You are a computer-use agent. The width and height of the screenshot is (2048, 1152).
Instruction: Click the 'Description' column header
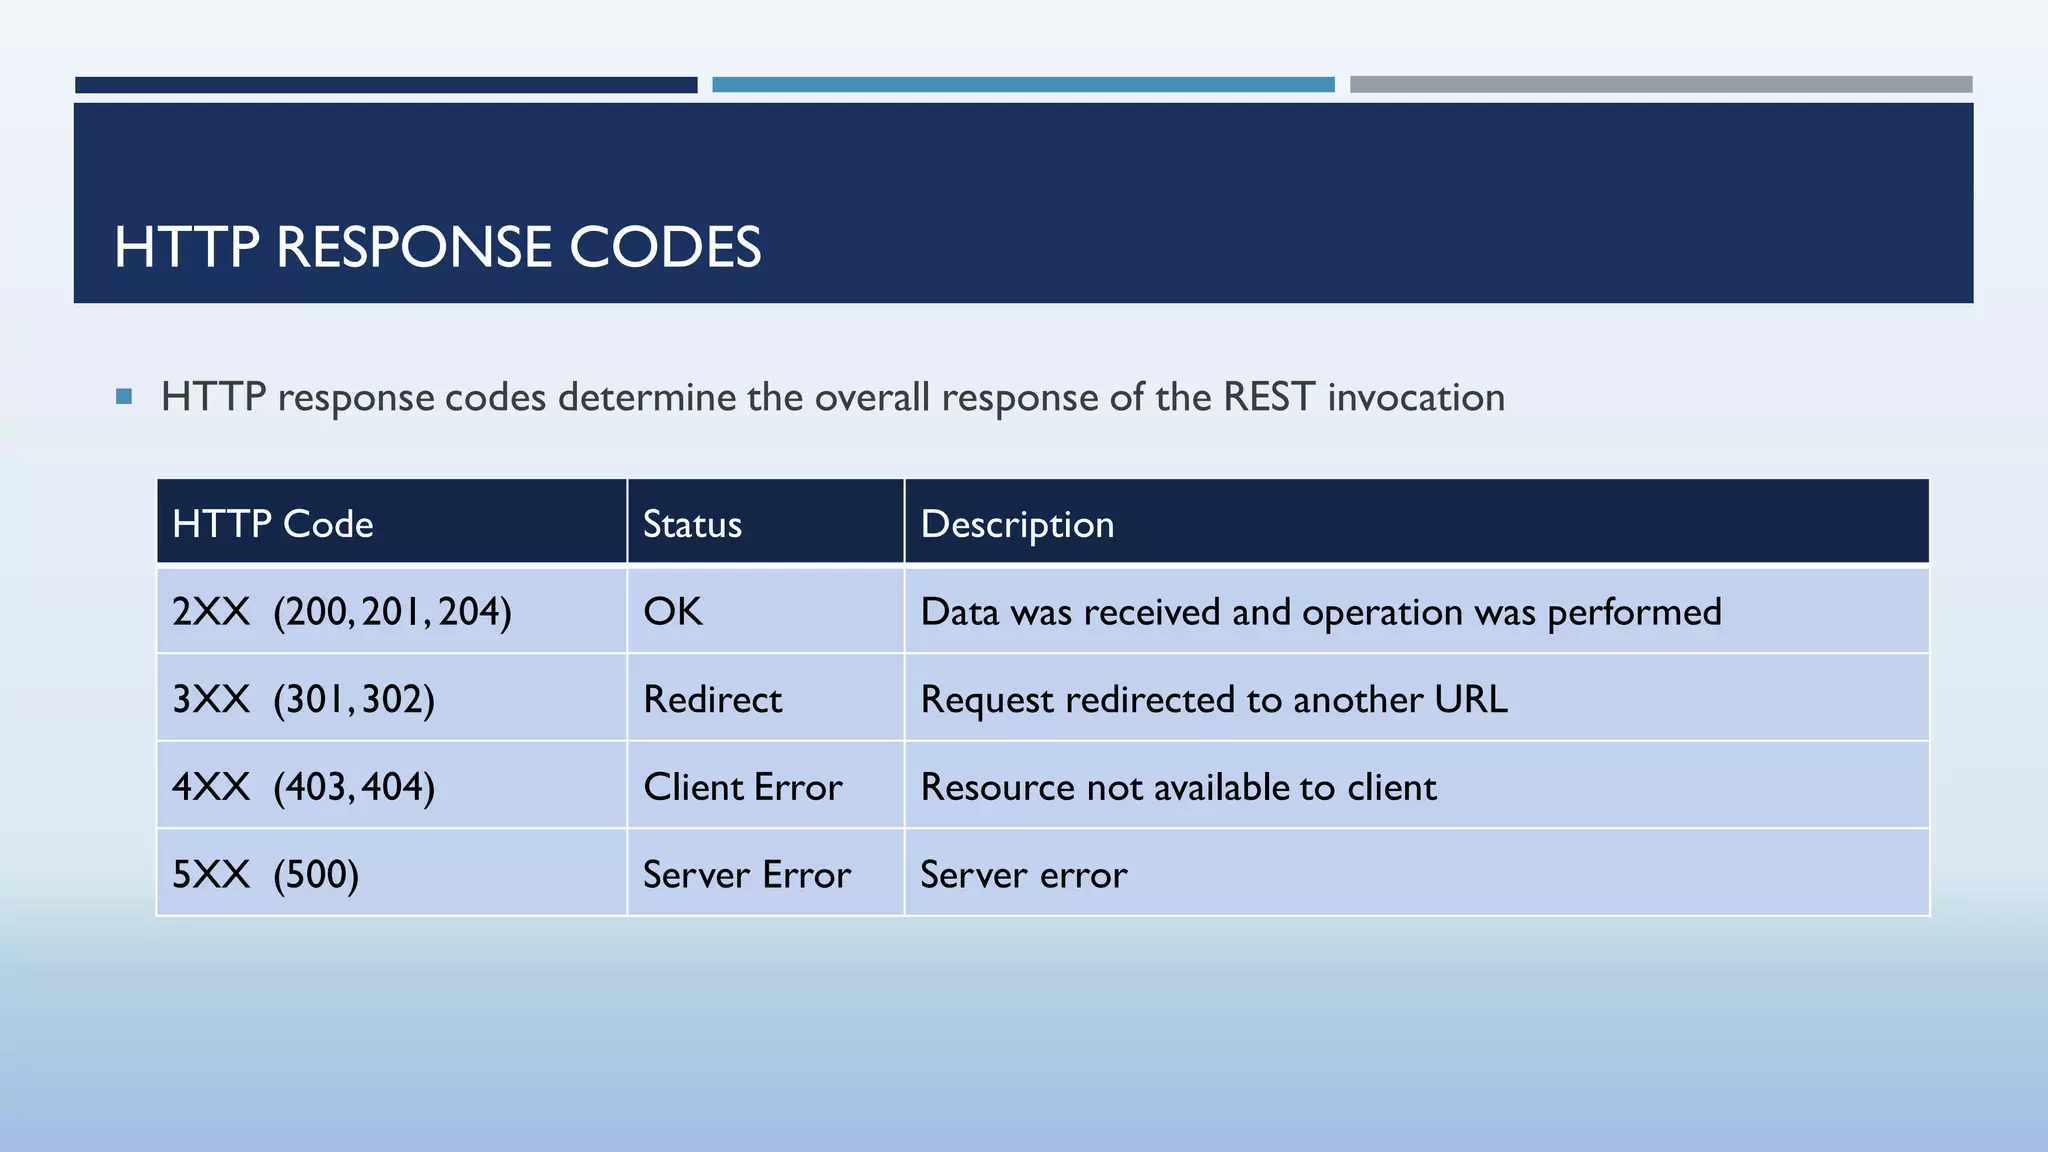pyautogui.click(x=1417, y=522)
